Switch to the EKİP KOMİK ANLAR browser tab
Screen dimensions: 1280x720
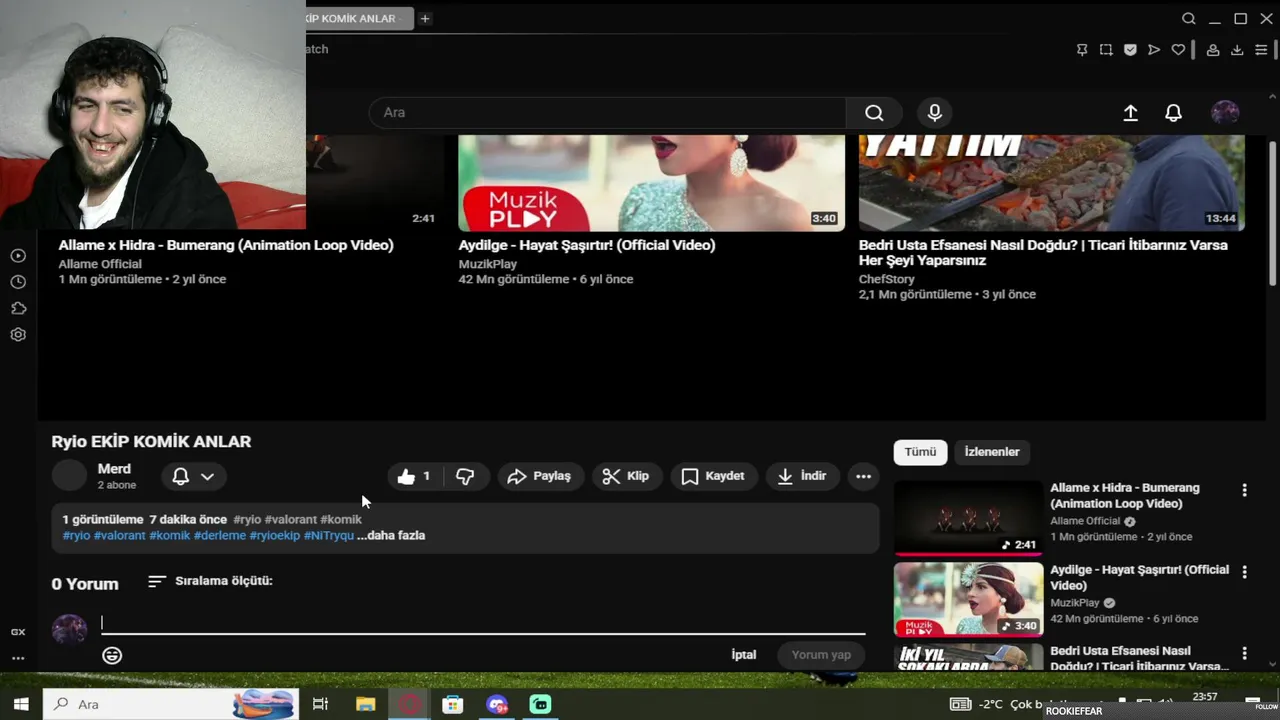[x=360, y=18]
